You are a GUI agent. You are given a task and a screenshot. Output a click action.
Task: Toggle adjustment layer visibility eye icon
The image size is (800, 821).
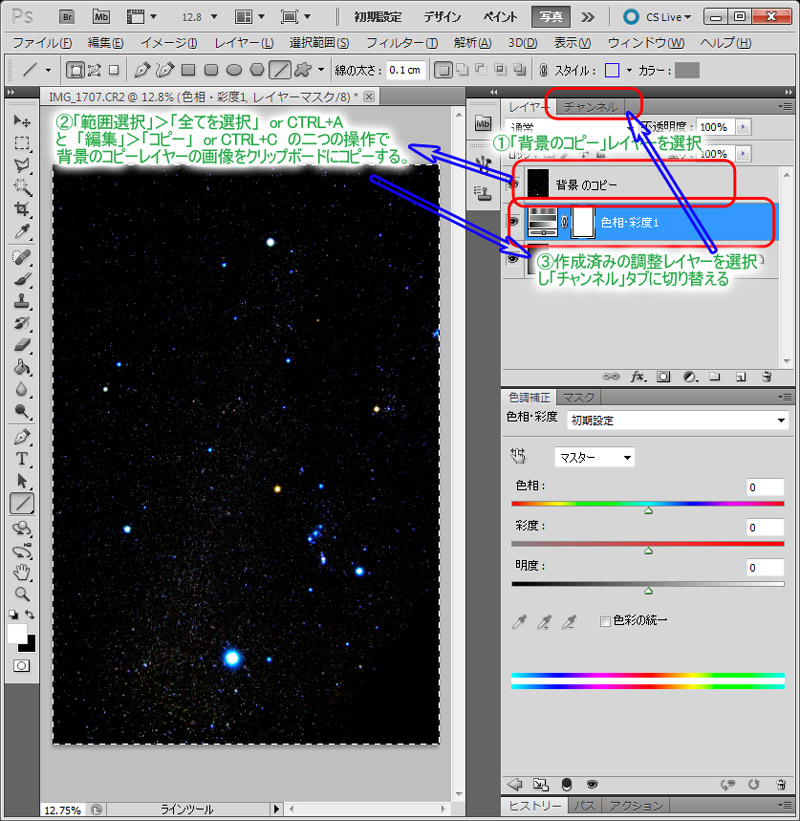(592, 784)
